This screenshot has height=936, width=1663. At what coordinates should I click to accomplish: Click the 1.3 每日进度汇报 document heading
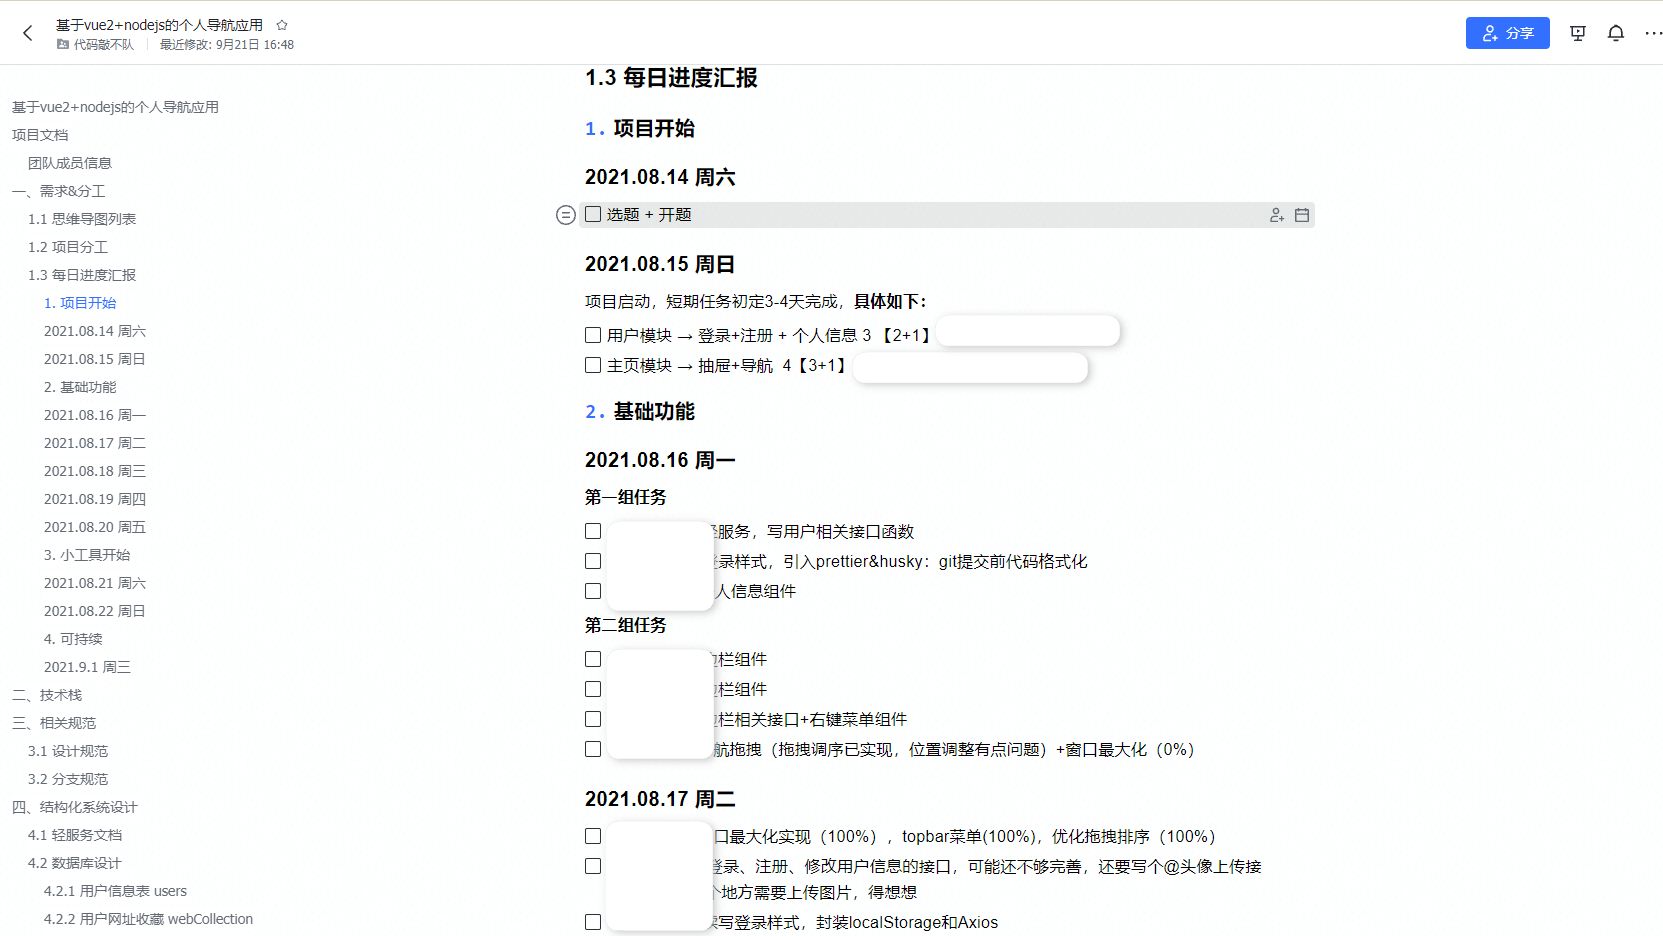click(671, 78)
